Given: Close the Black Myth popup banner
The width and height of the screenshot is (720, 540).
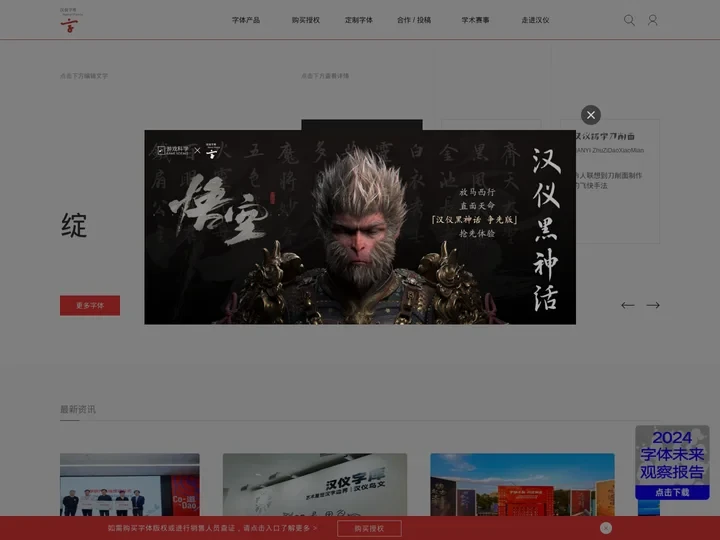Looking at the screenshot, I should pos(591,115).
